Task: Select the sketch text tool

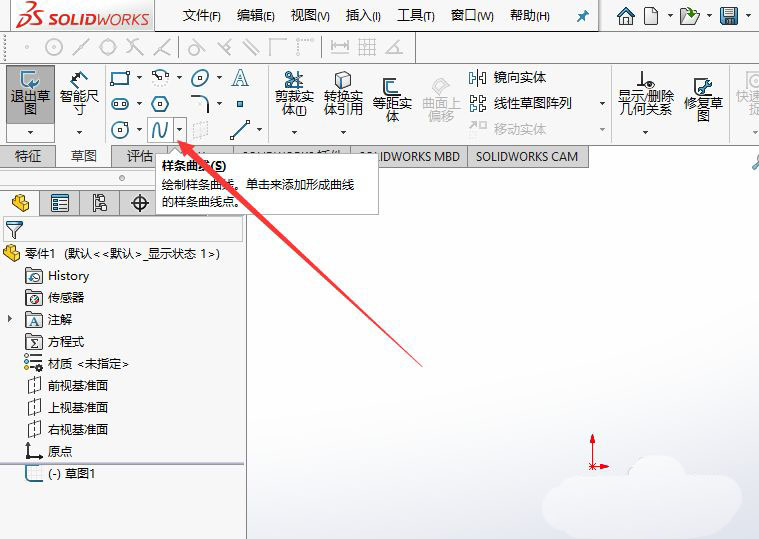Action: pos(240,77)
